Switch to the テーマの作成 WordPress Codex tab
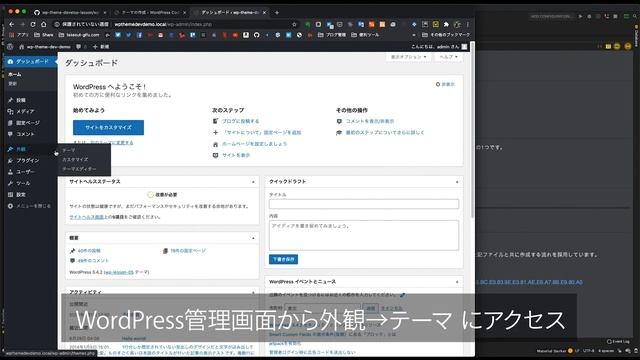 tap(150, 13)
